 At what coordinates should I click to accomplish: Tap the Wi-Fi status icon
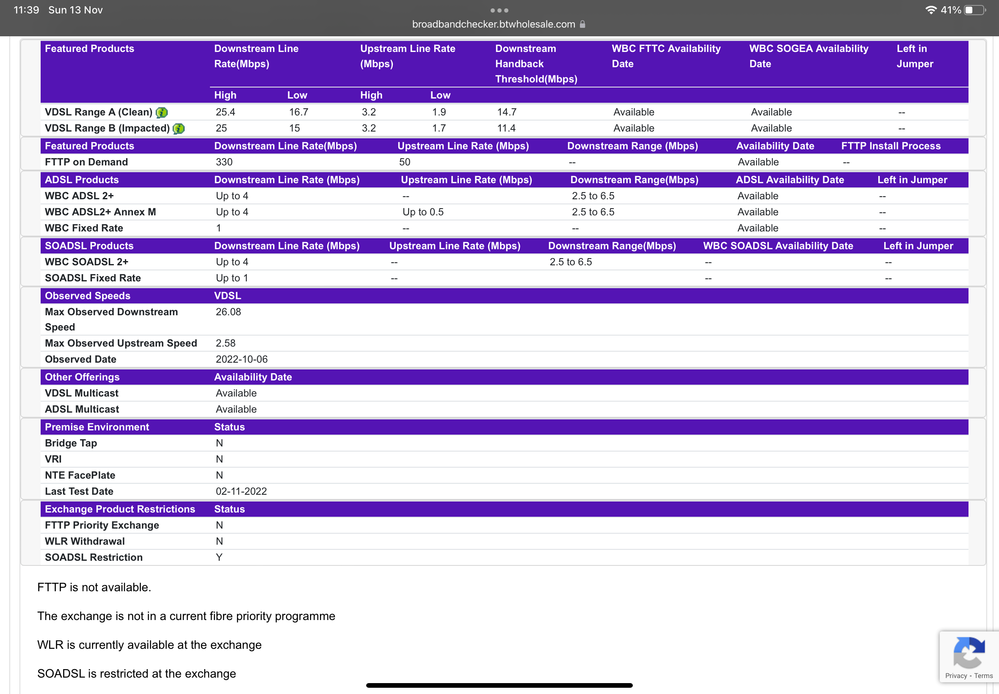click(931, 10)
